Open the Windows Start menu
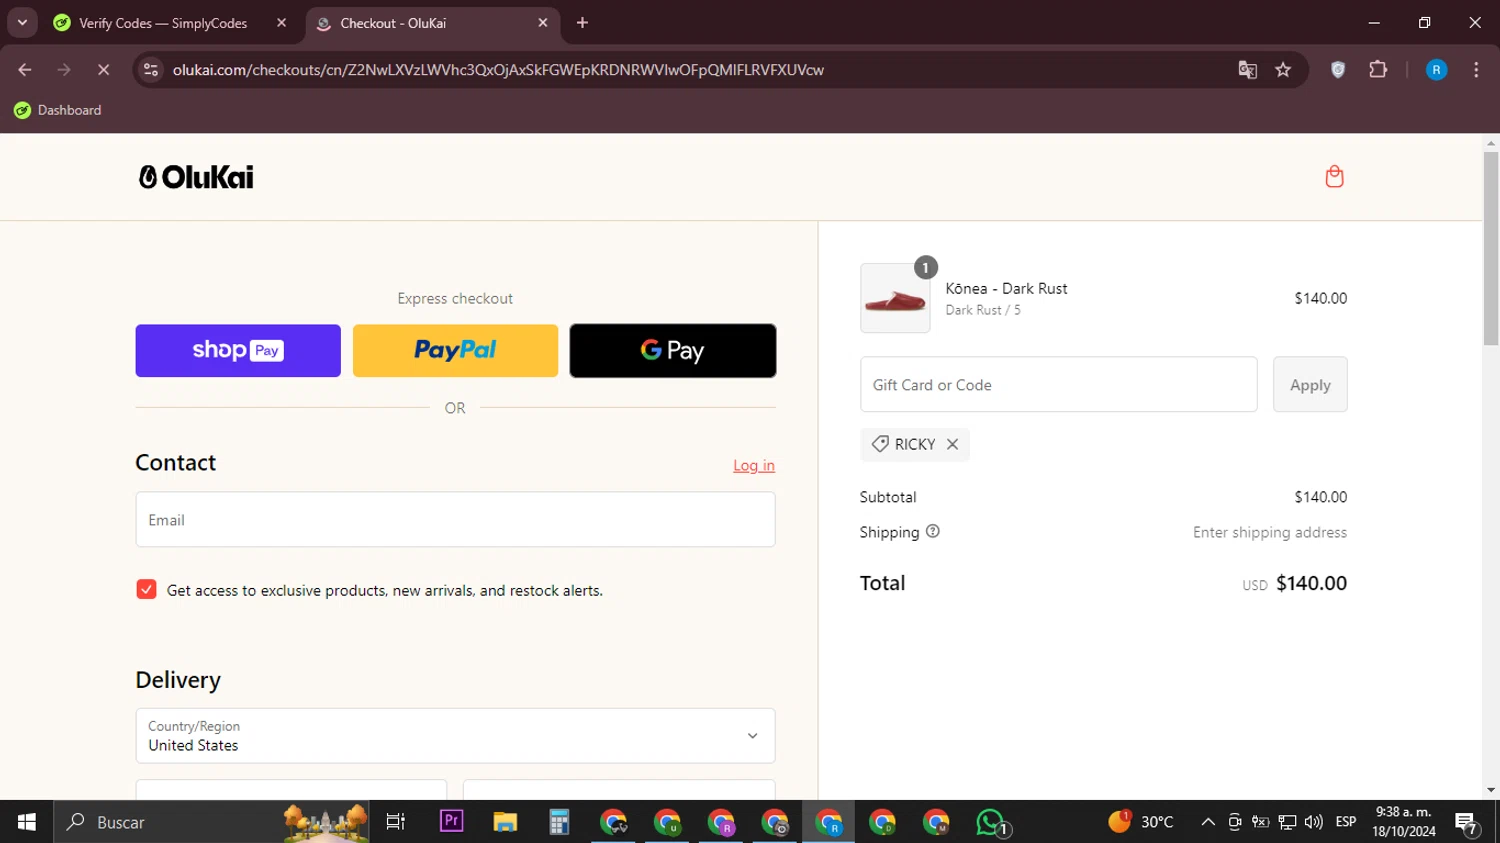This screenshot has width=1500, height=843. click(x=26, y=822)
